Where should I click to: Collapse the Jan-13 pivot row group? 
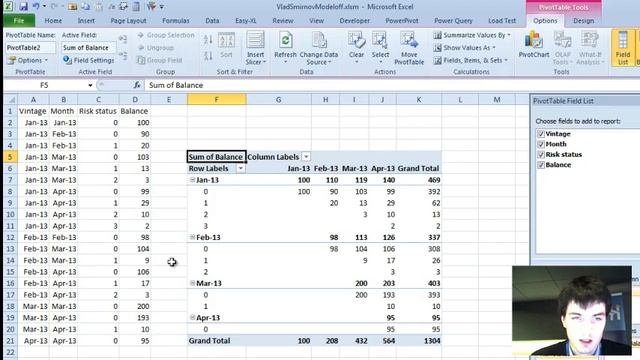click(192, 180)
